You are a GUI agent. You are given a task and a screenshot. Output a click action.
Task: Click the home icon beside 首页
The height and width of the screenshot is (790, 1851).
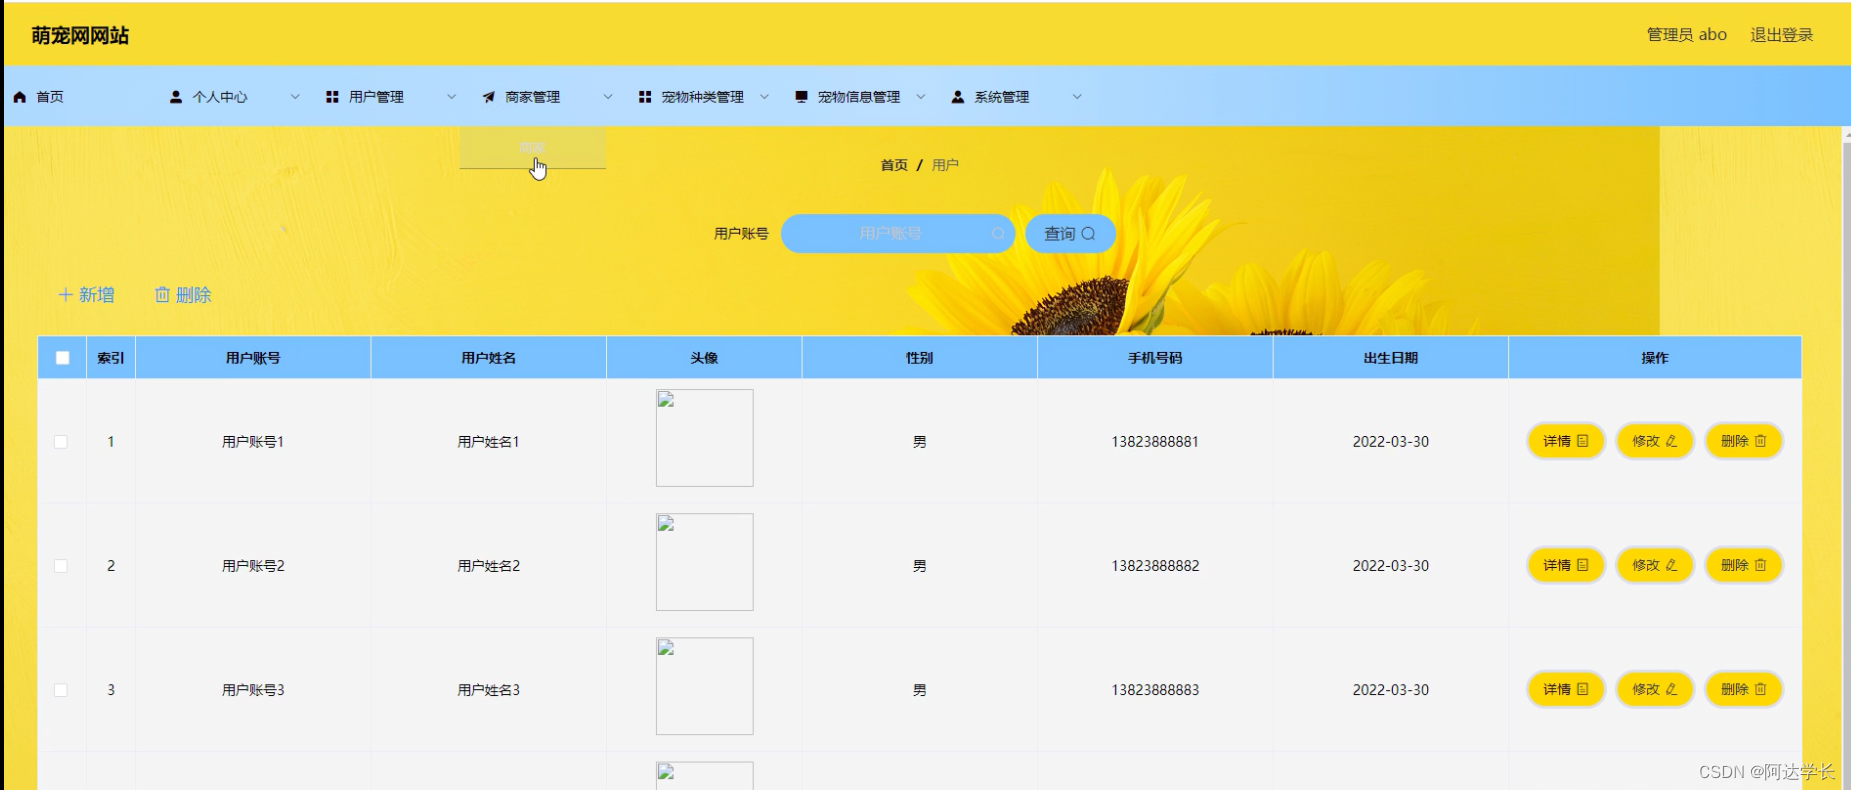20,97
